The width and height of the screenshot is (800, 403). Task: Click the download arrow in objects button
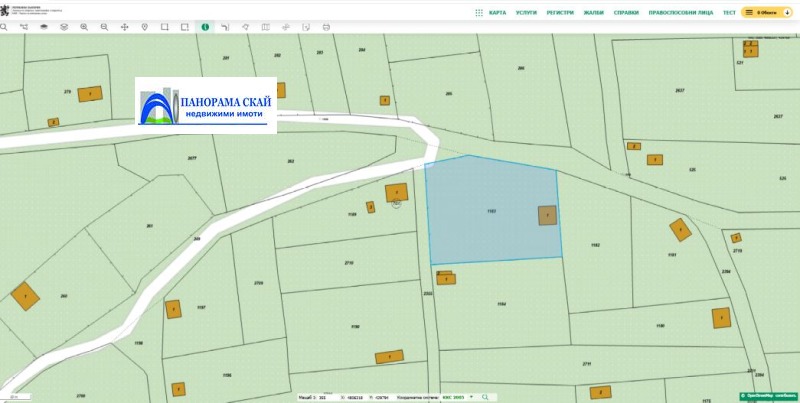(x=787, y=12)
